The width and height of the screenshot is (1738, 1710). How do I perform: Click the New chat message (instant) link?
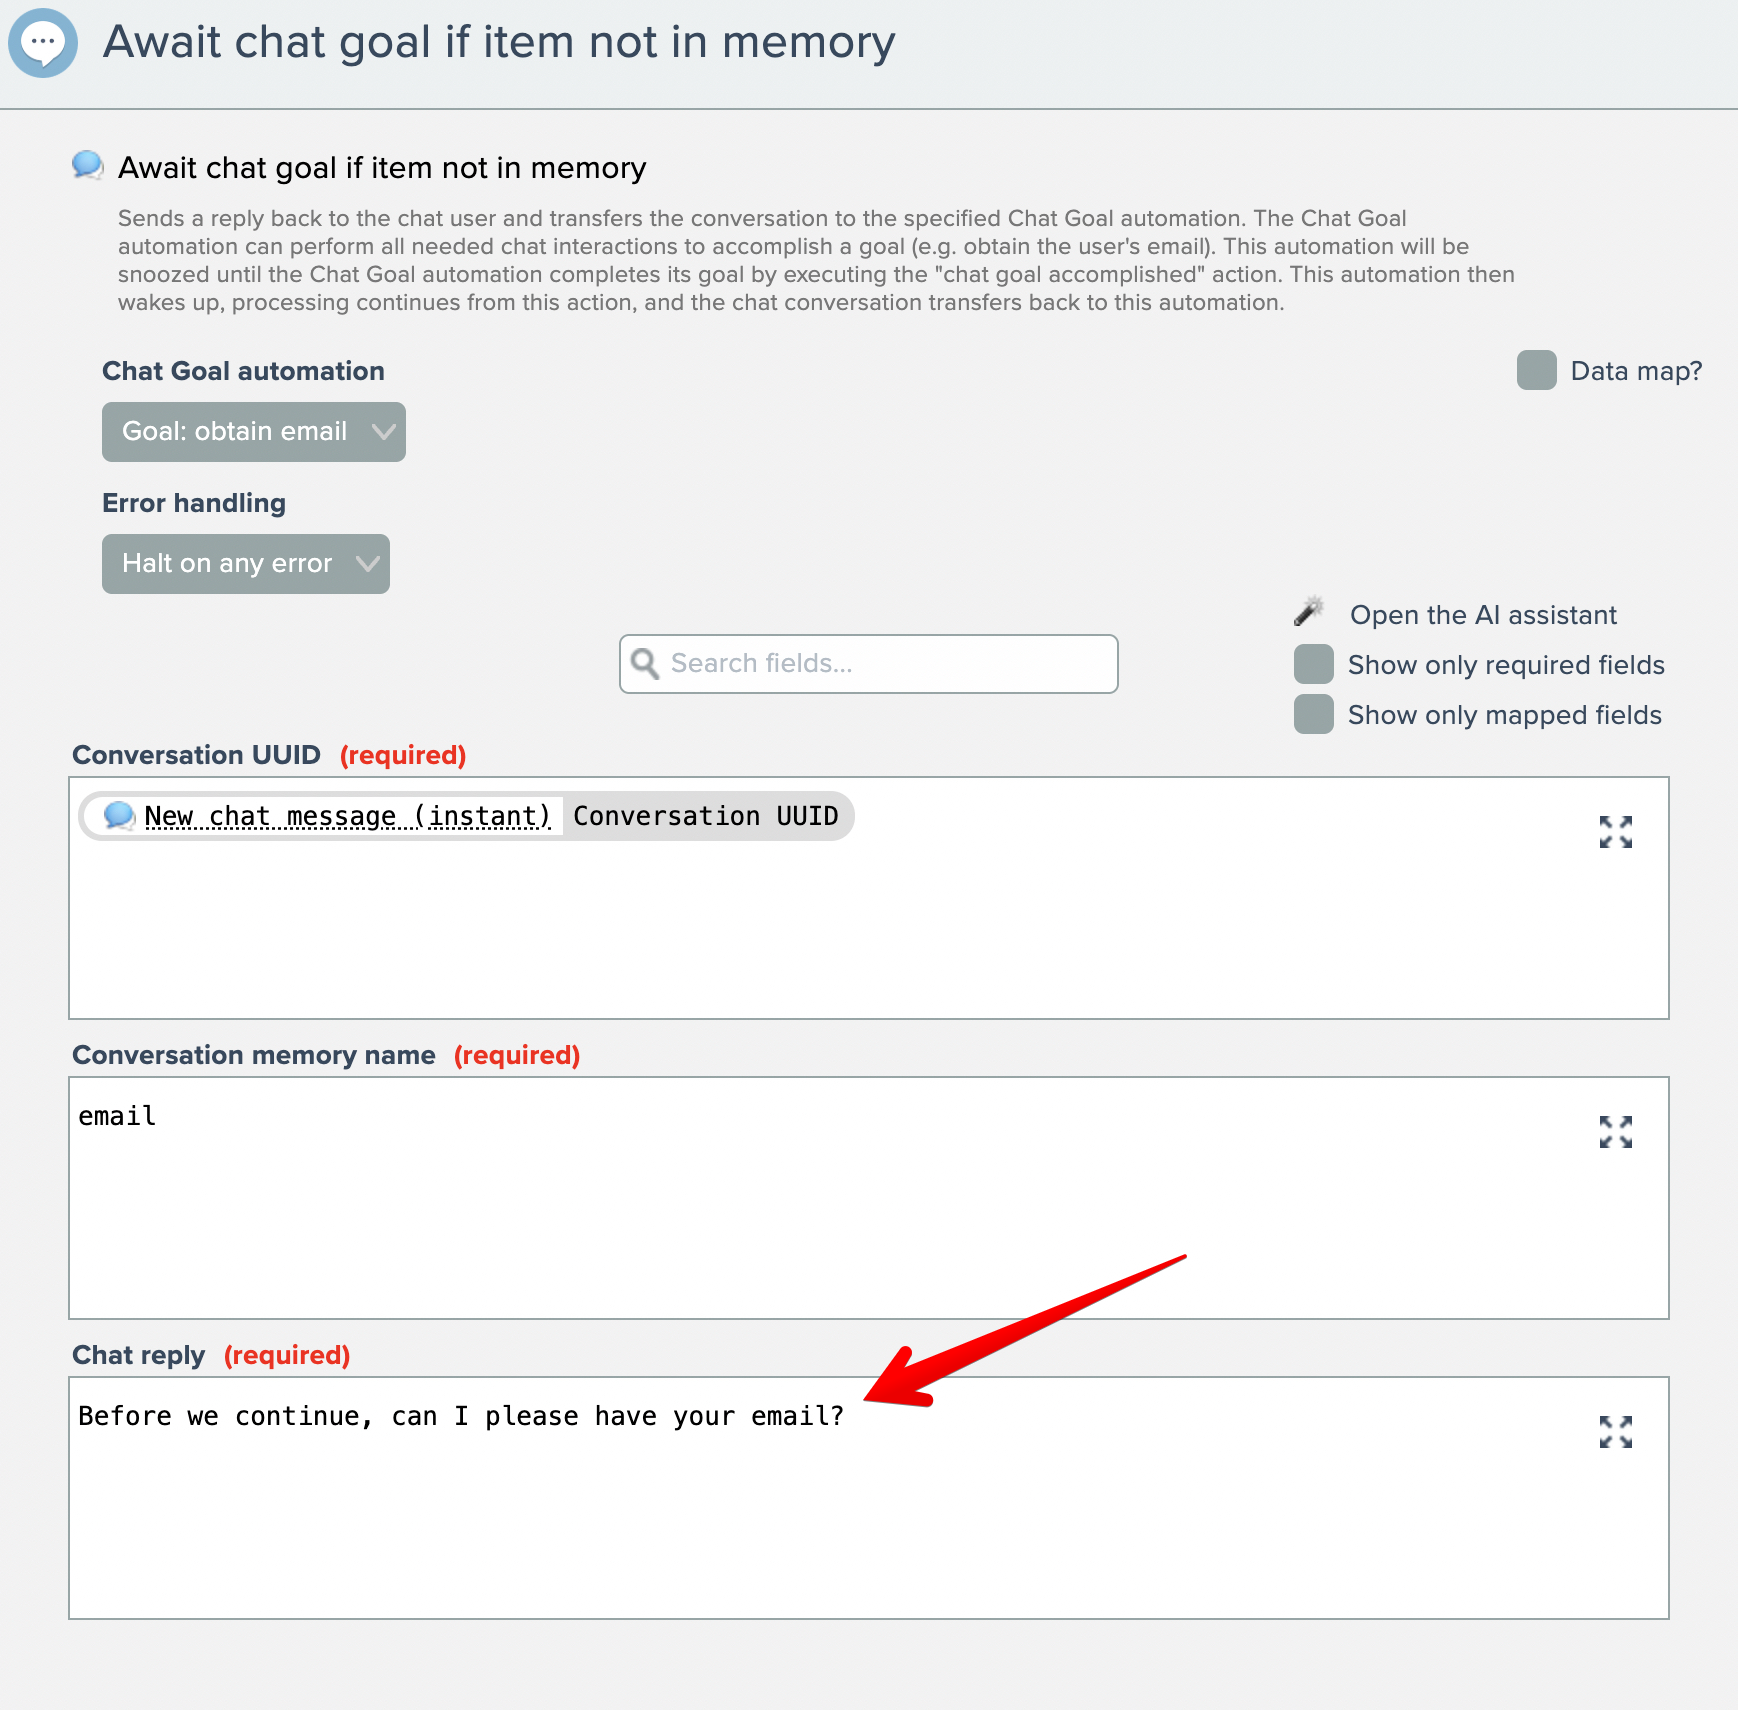coord(347,816)
